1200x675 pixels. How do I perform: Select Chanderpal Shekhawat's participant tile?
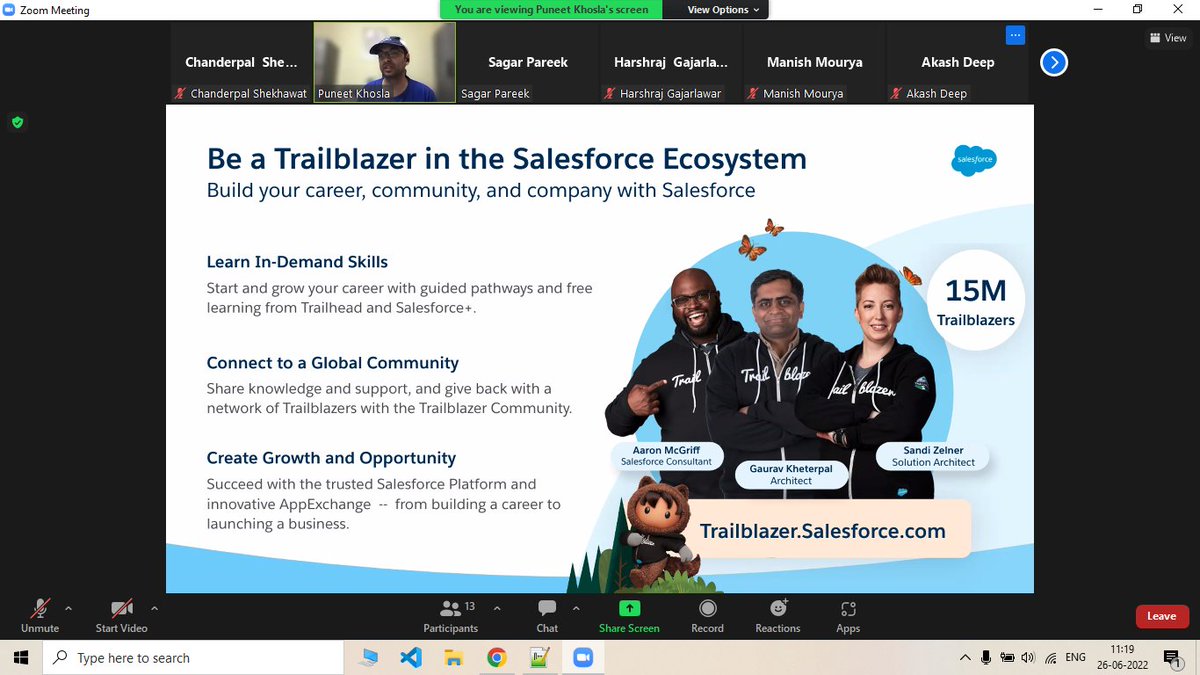(241, 62)
